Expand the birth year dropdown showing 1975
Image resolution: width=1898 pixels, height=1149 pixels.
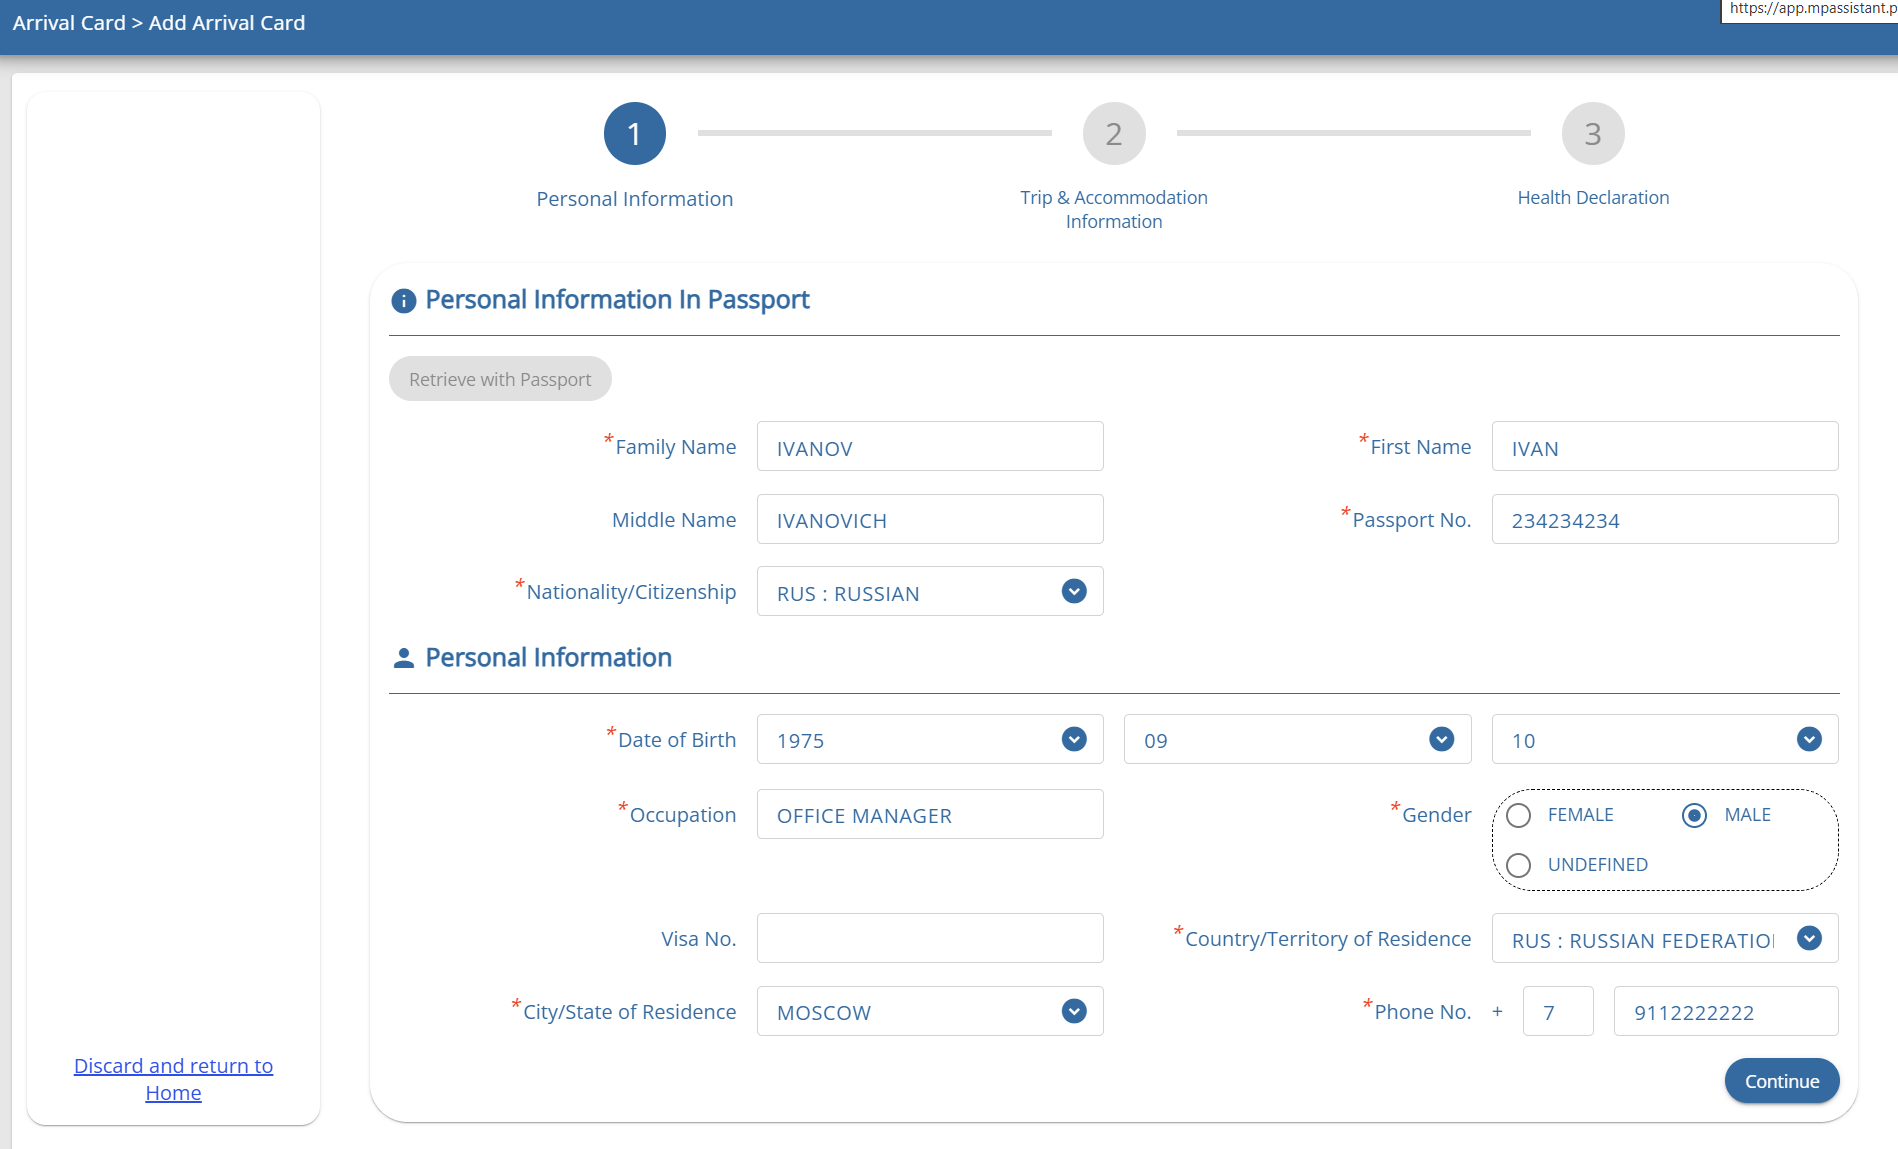coord(1073,740)
